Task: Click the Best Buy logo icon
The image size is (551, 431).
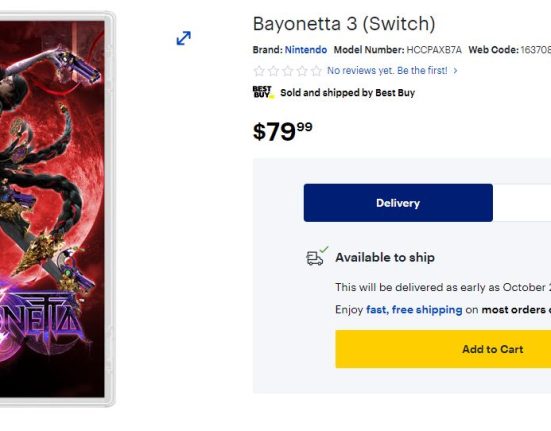Action: 263,92
